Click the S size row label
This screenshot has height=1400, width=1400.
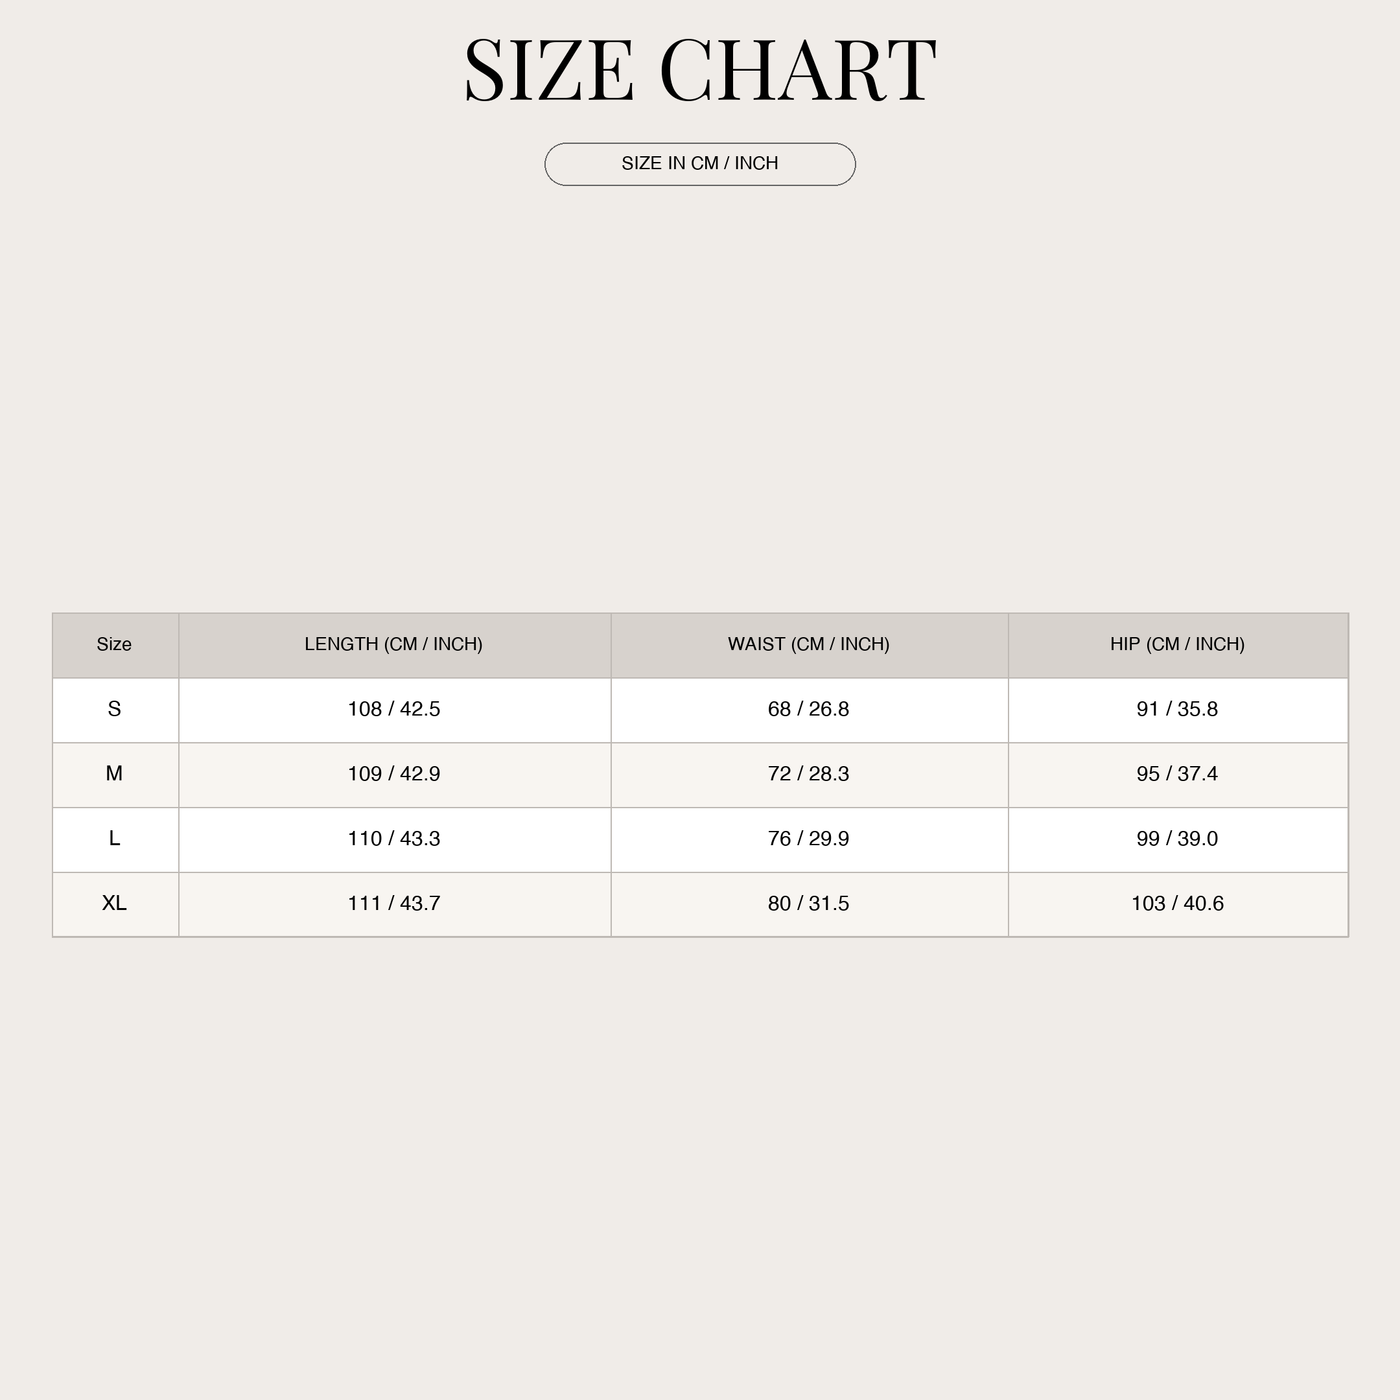[x=115, y=710]
